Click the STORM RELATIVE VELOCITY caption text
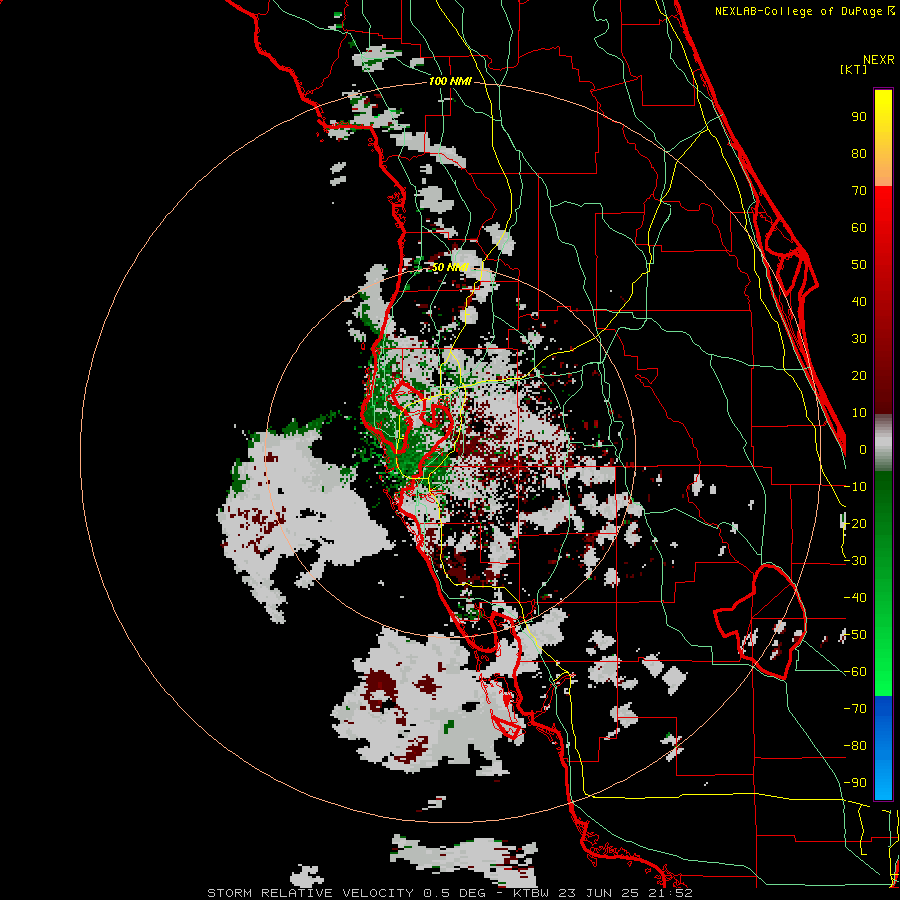Screen dimensions: 900x900 pos(312,893)
